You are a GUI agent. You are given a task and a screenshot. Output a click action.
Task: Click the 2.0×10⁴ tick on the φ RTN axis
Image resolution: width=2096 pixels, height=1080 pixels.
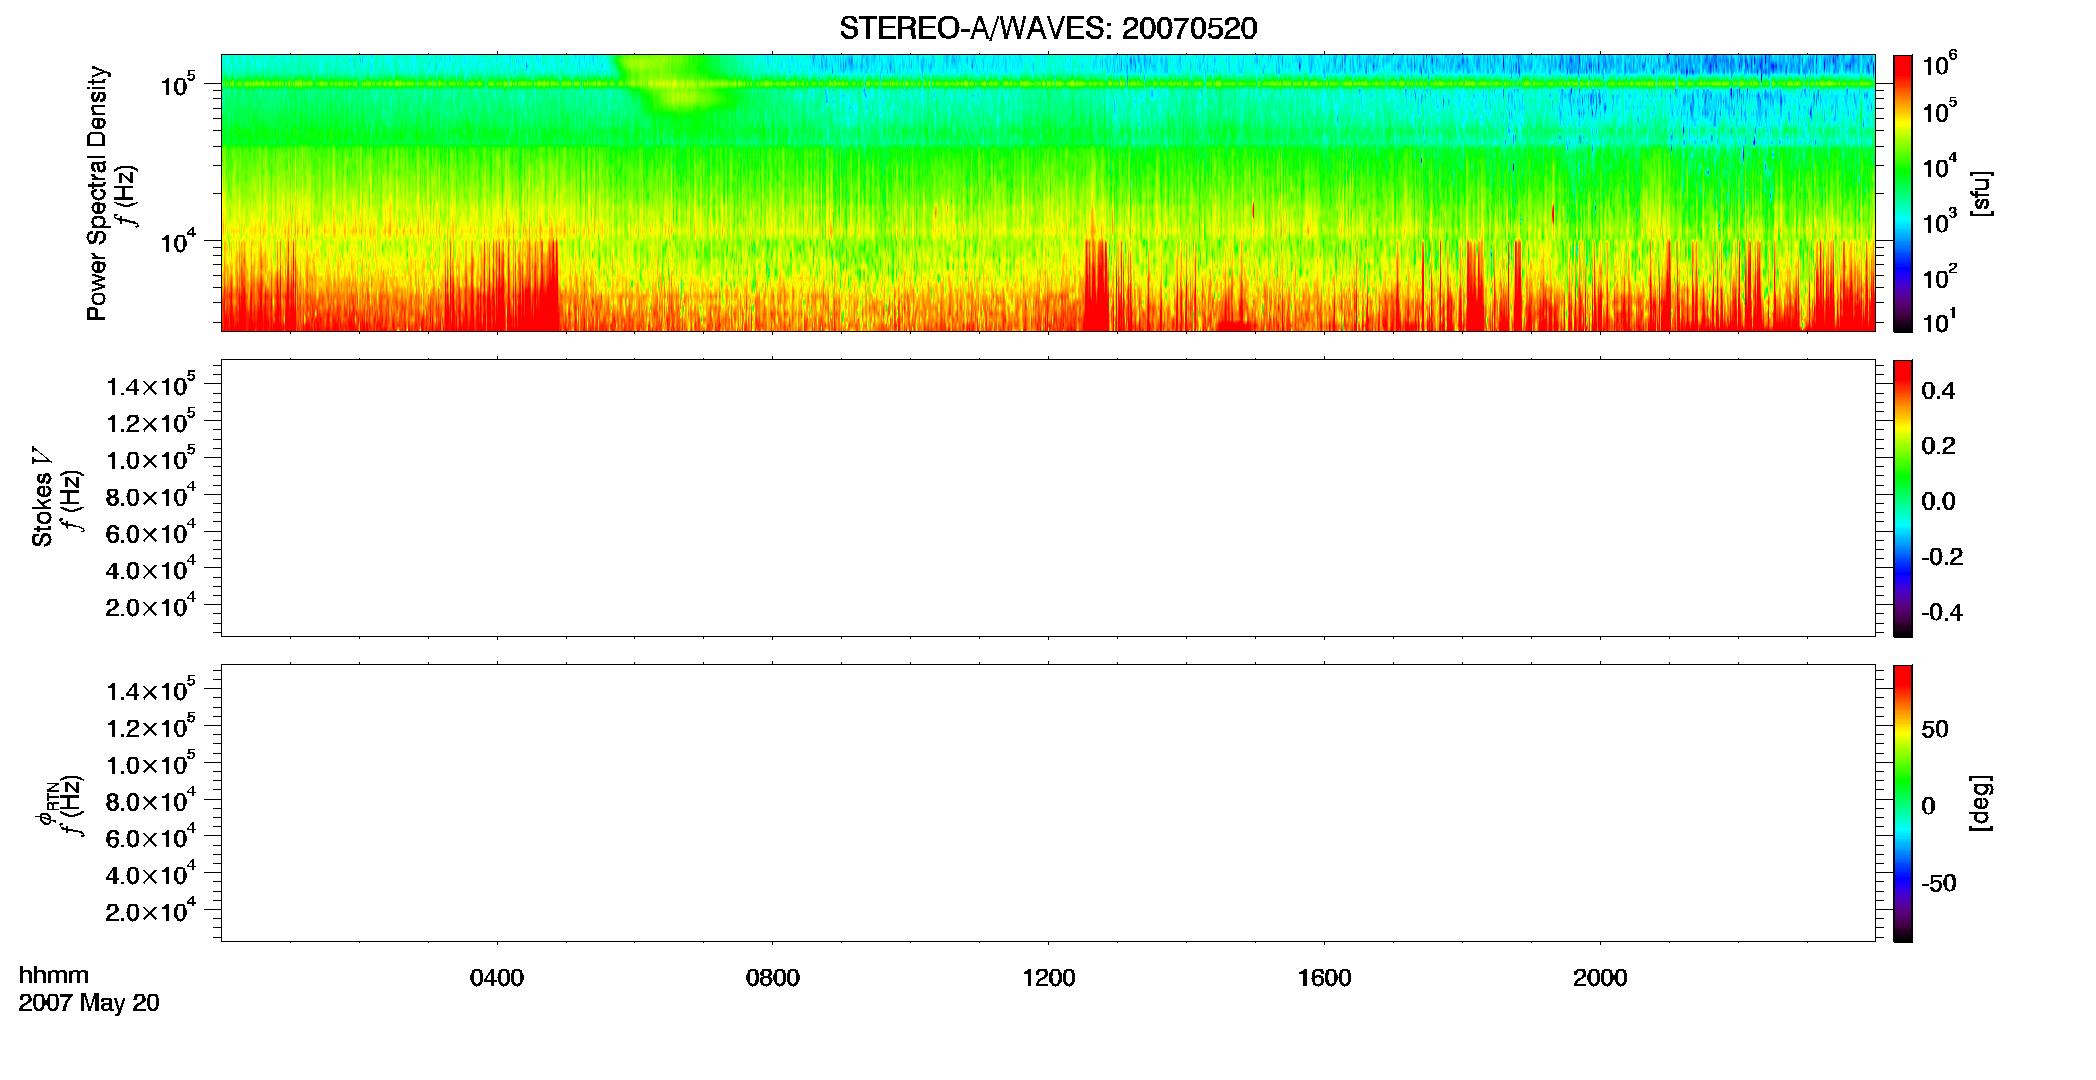151,911
